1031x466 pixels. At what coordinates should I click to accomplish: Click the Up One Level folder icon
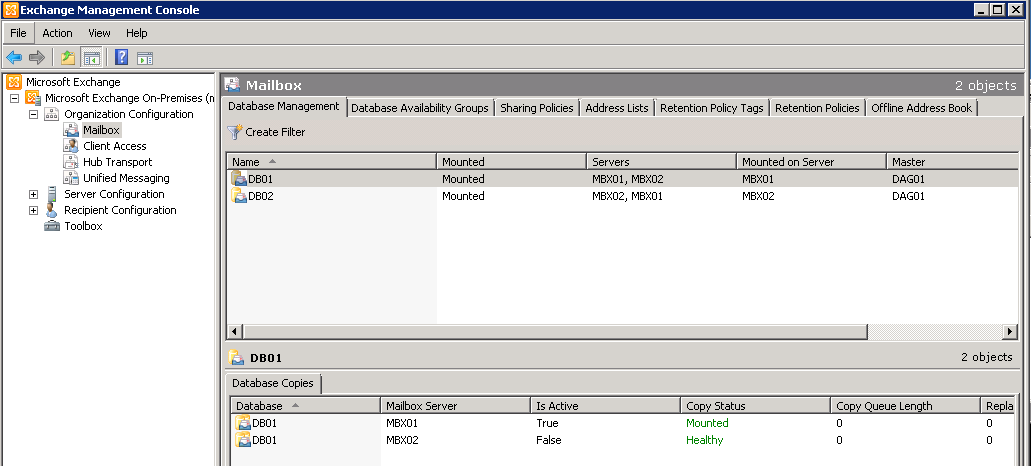pyautogui.click(x=68, y=57)
